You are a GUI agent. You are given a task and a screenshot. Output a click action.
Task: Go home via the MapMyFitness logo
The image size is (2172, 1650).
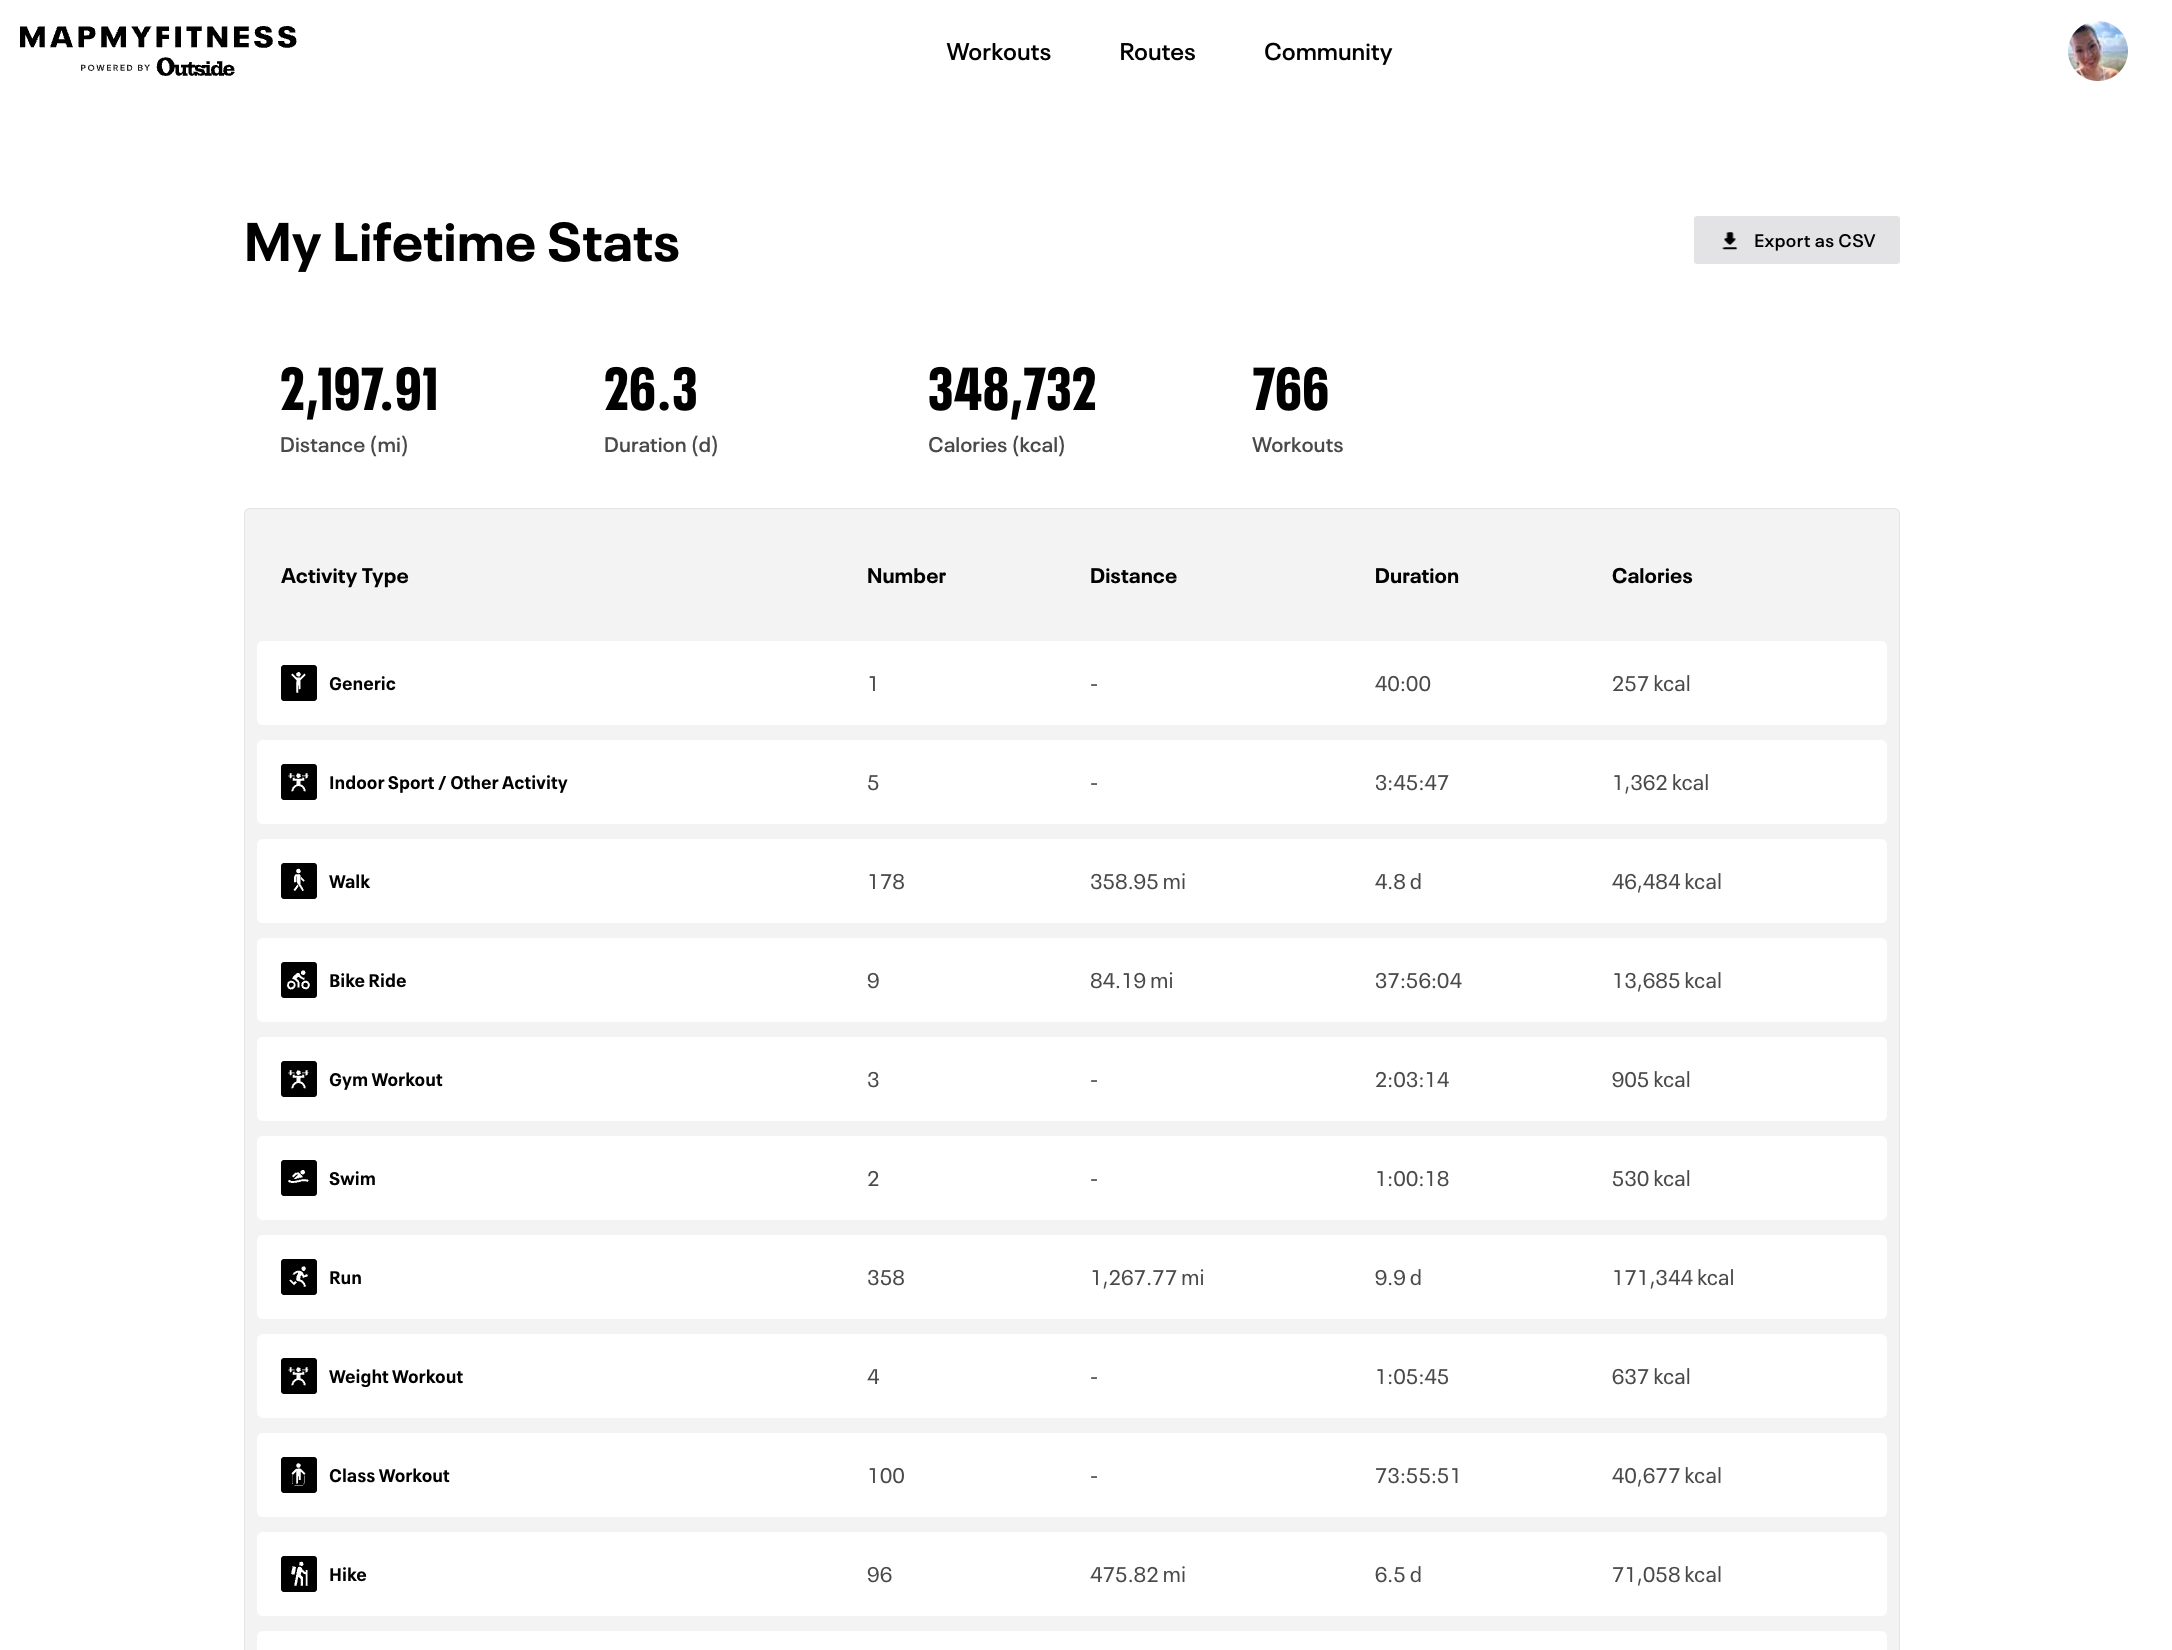coord(158,50)
